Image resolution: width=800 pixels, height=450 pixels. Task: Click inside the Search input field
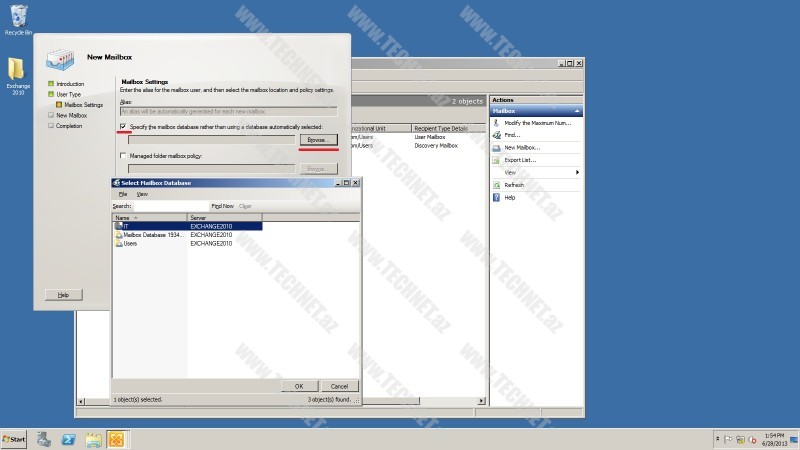(x=171, y=206)
